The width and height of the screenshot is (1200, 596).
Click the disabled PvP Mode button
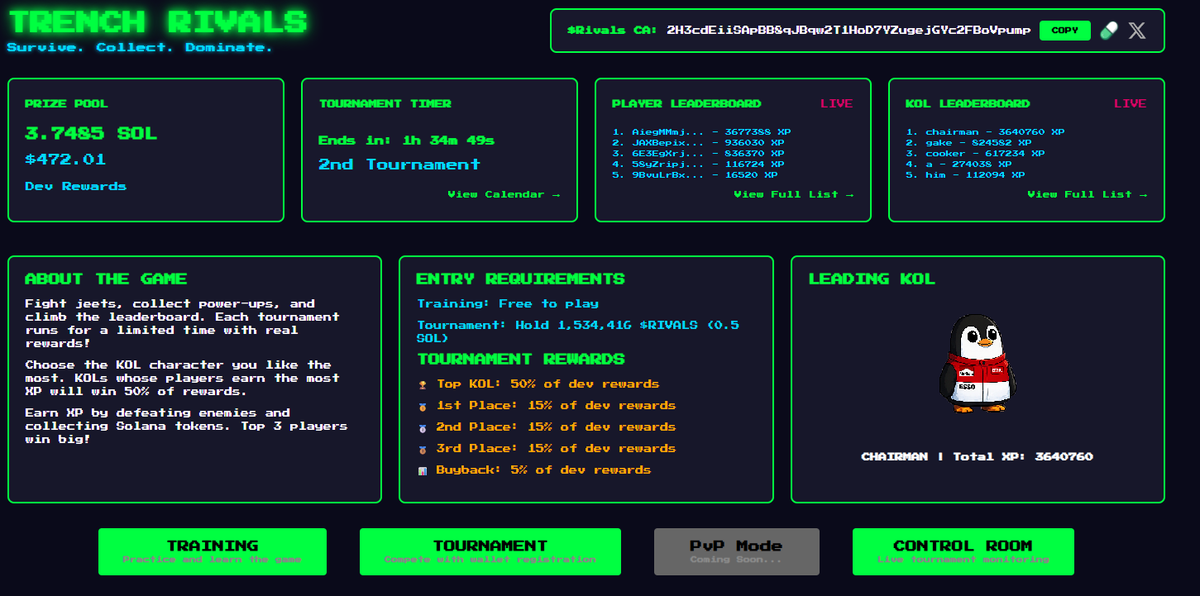pos(737,551)
